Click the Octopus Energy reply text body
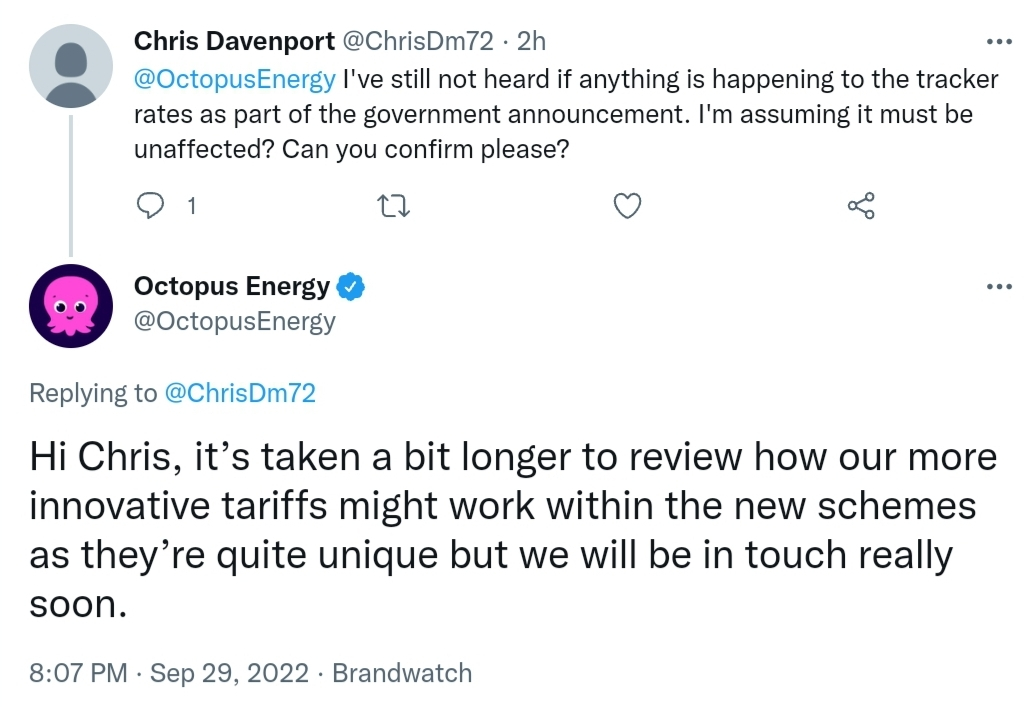 coord(513,530)
